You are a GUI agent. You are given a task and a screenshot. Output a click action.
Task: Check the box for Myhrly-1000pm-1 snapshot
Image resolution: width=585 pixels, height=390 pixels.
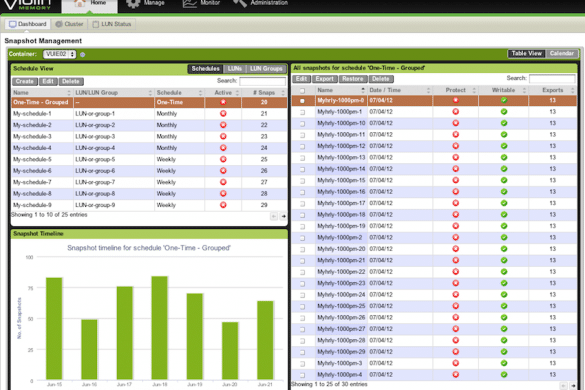(302, 112)
